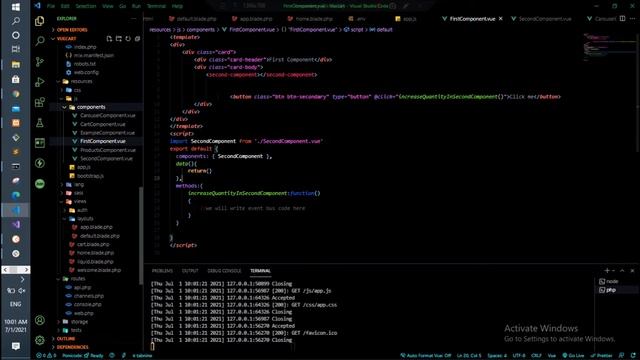640x360 pixels.
Task: Click Ln 20, Col 5 cursor position
Action: pyautogui.click(x=469, y=356)
